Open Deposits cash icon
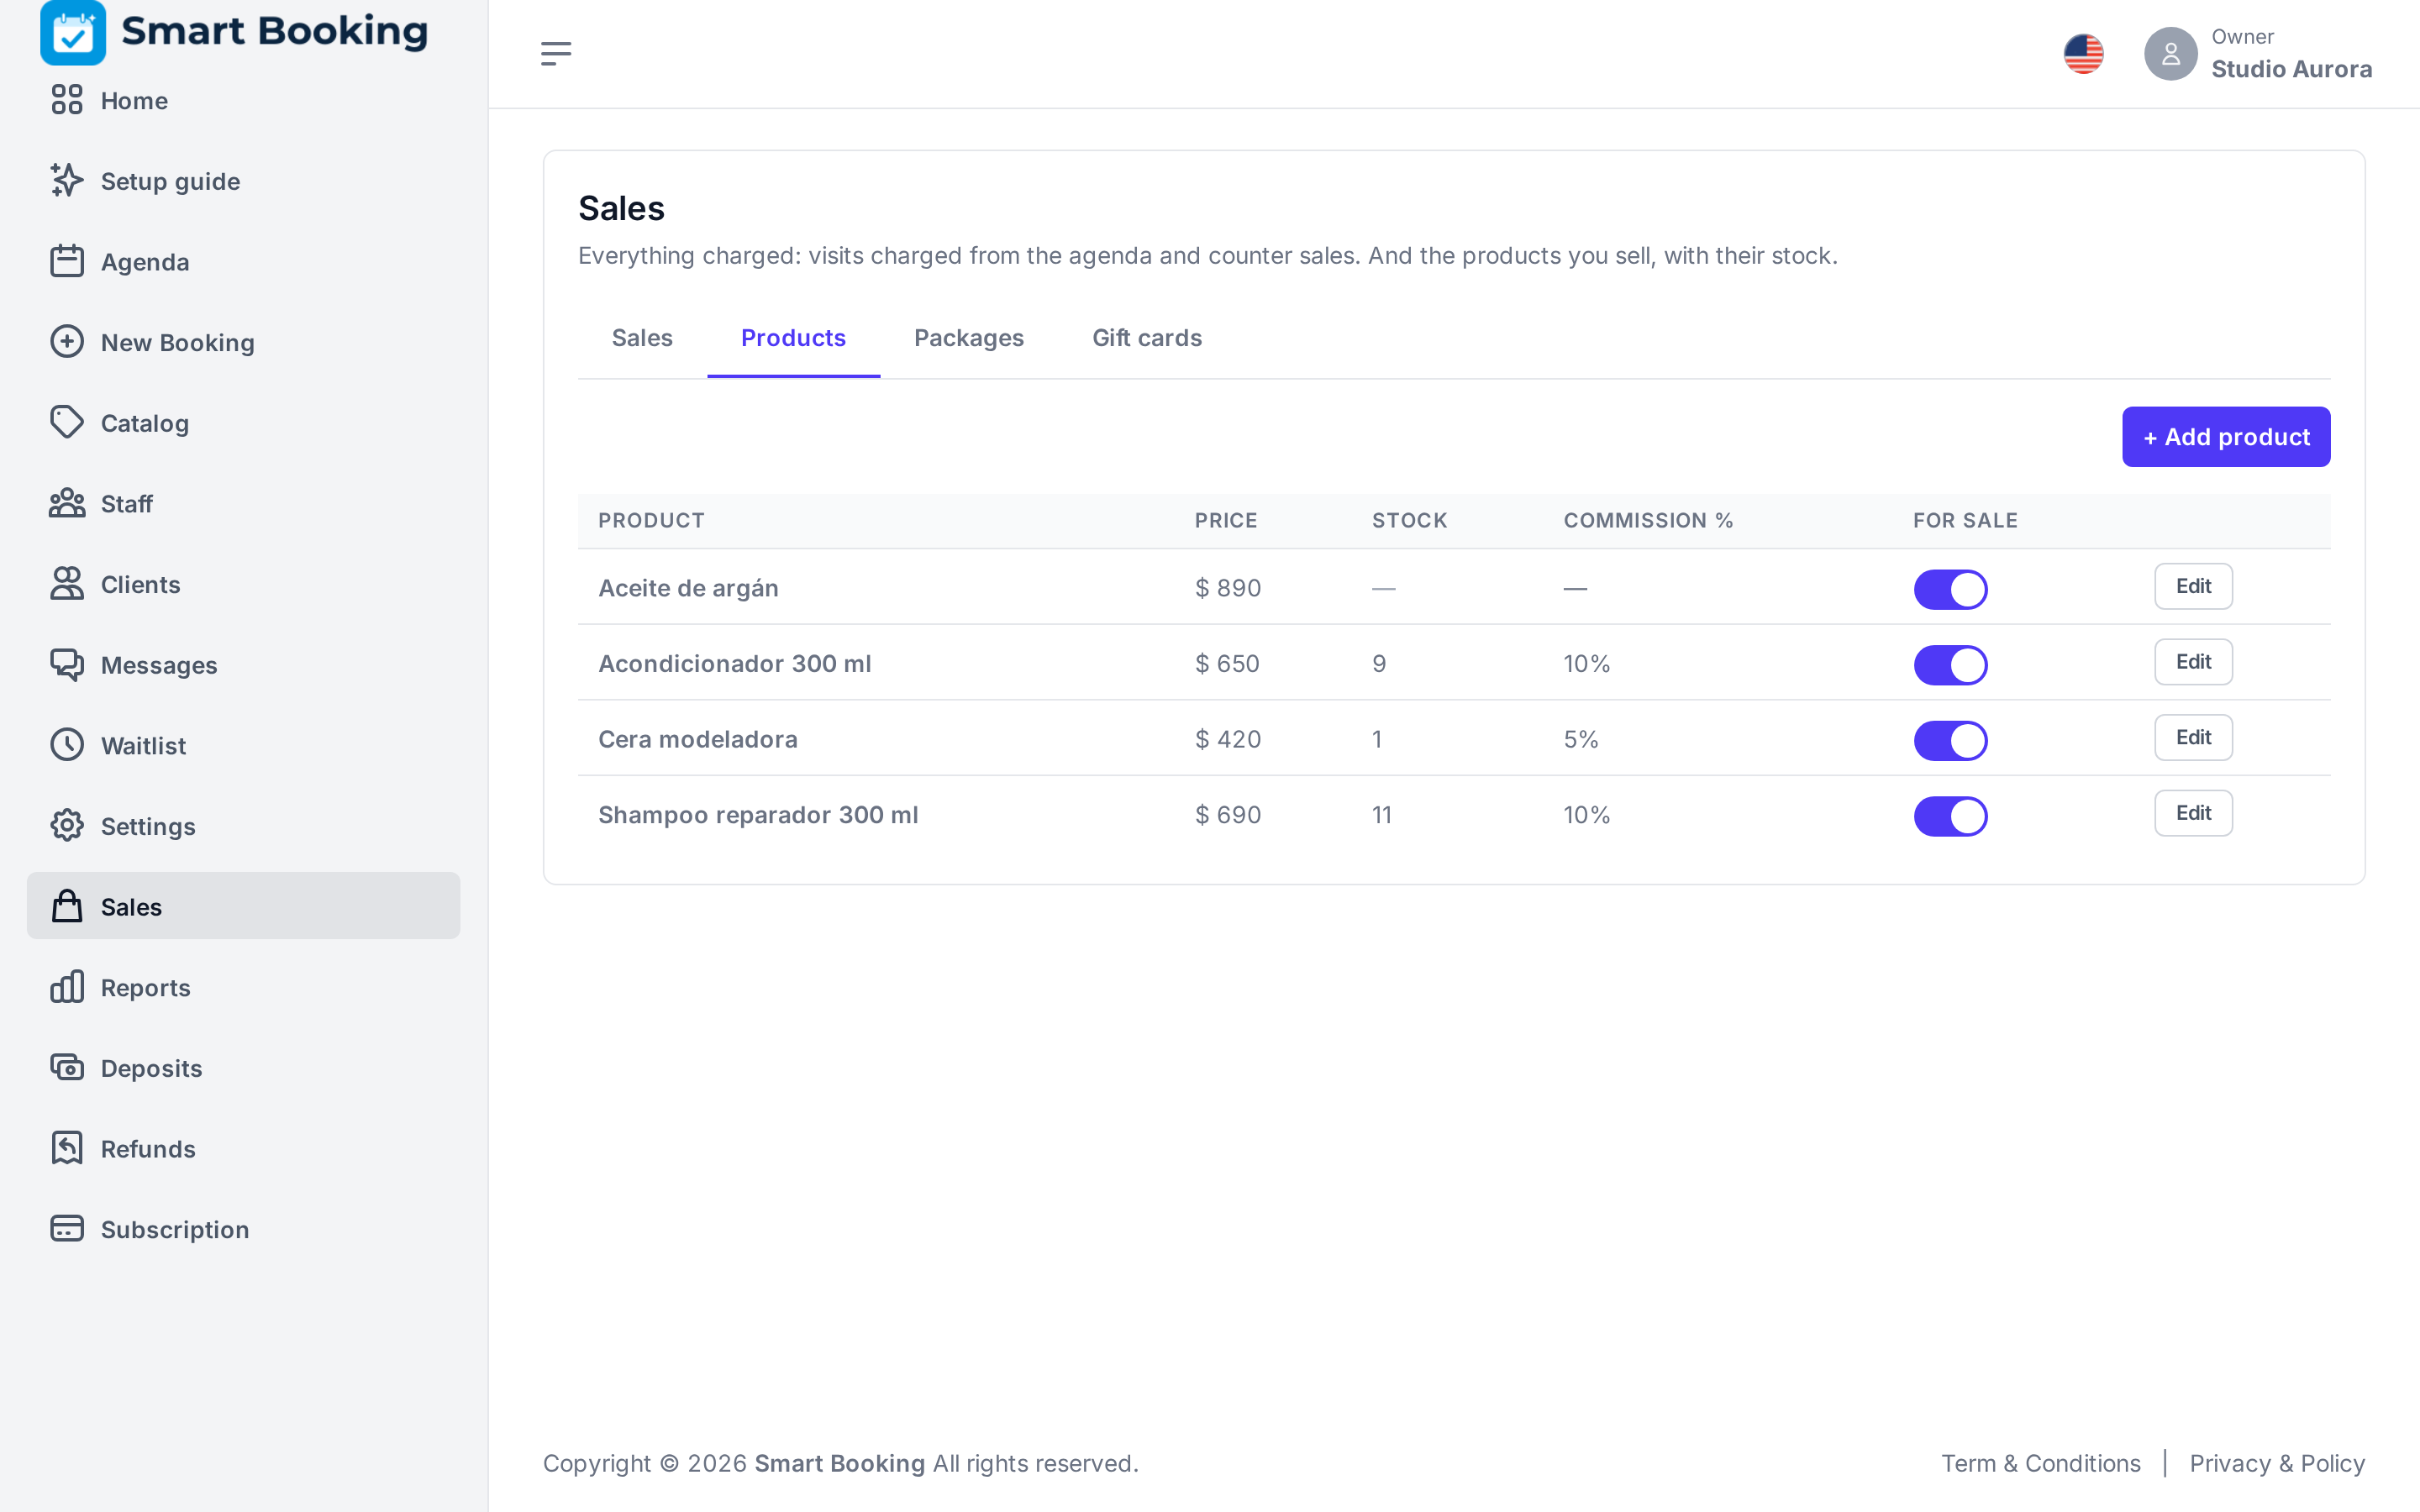 tap(67, 1068)
